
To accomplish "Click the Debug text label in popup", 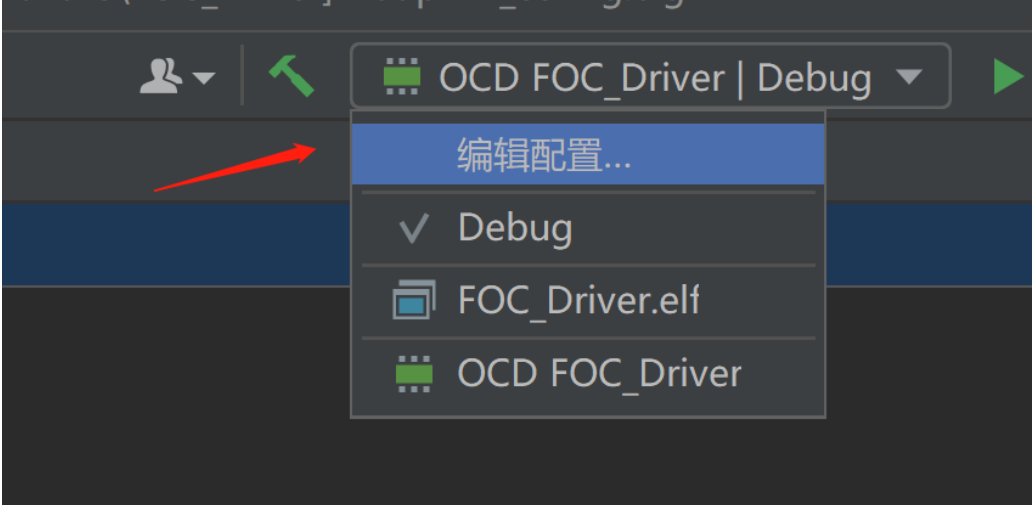I will 515,228.
